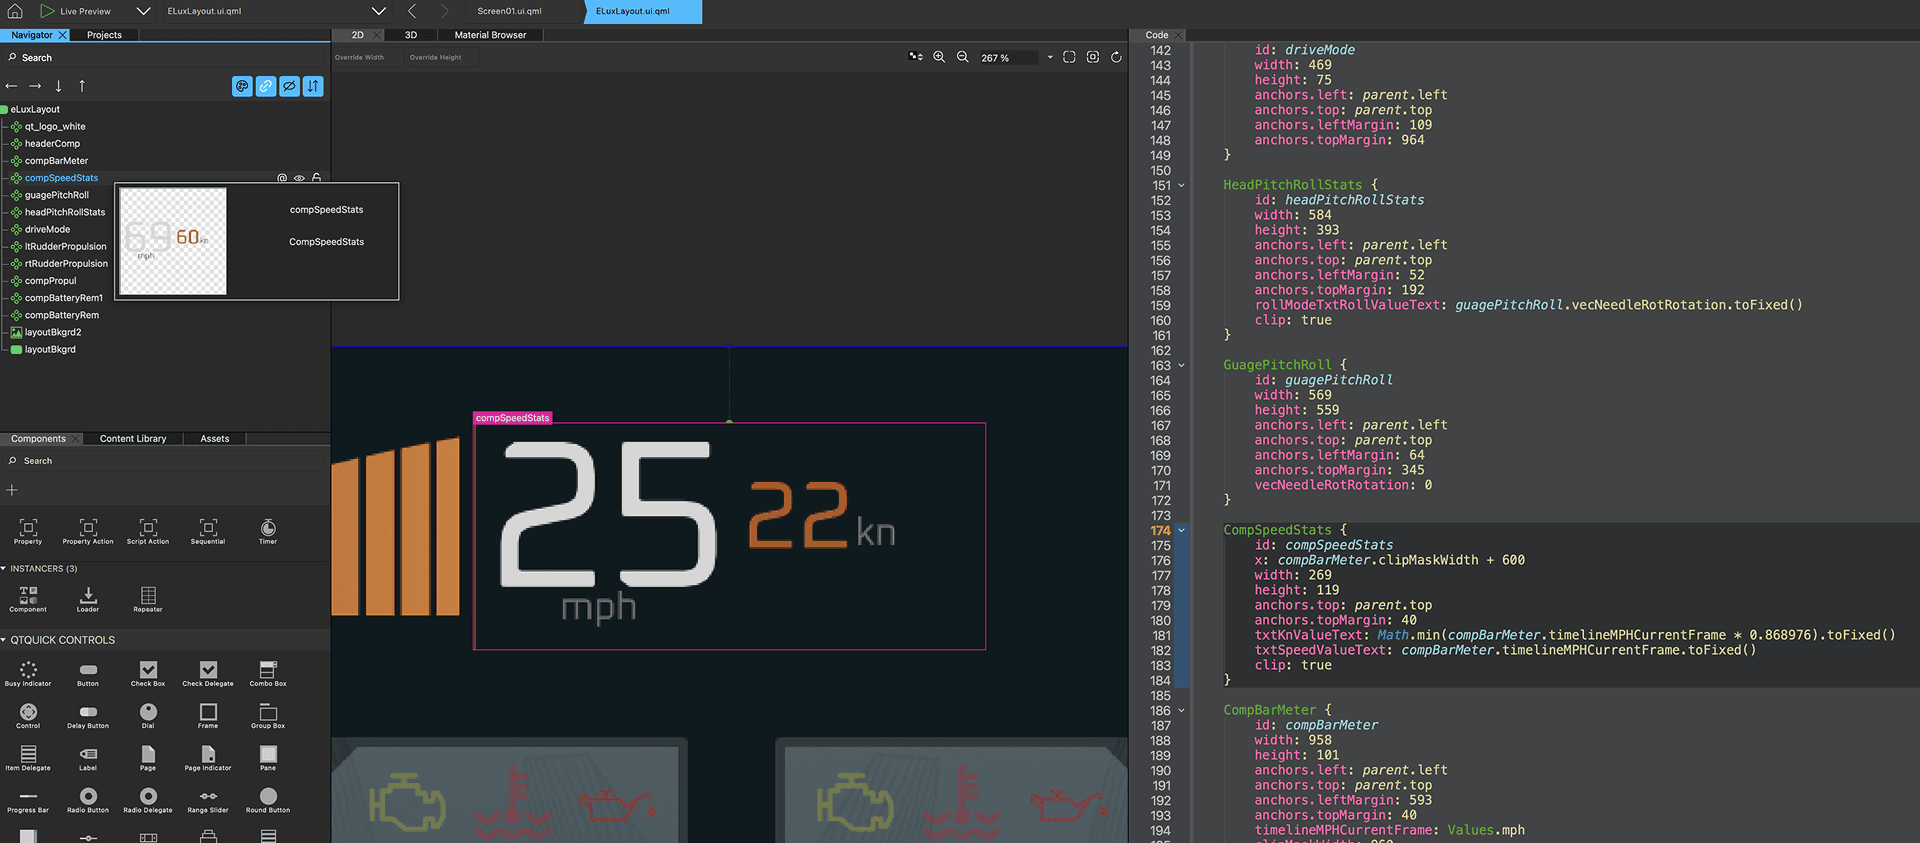Viewport: 1920px width, 843px height.
Task: Toggle reverse component order button
Action: click(313, 86)
